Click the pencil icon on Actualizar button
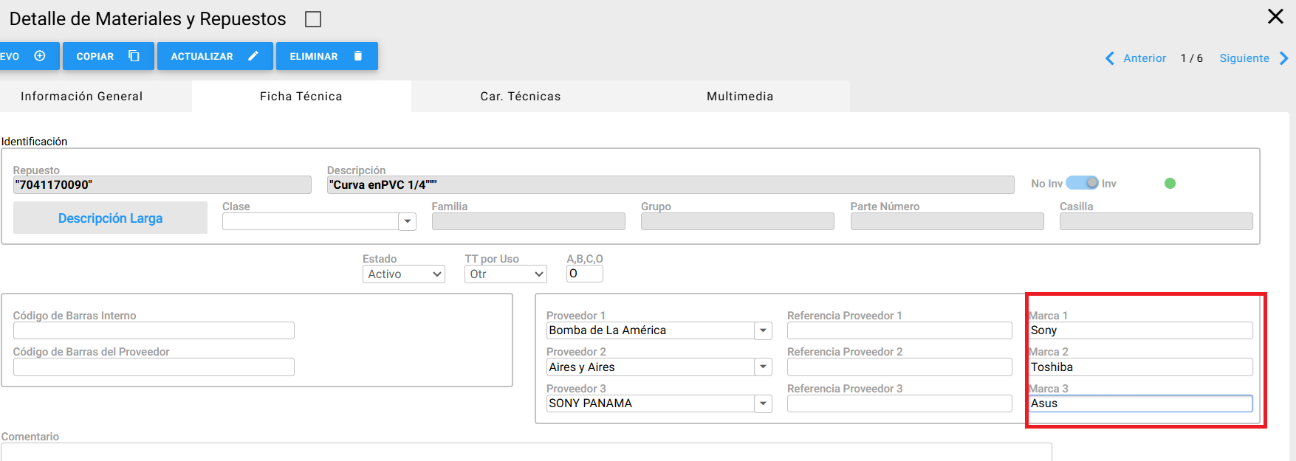 pyautogui.click(x=254, y=57)
